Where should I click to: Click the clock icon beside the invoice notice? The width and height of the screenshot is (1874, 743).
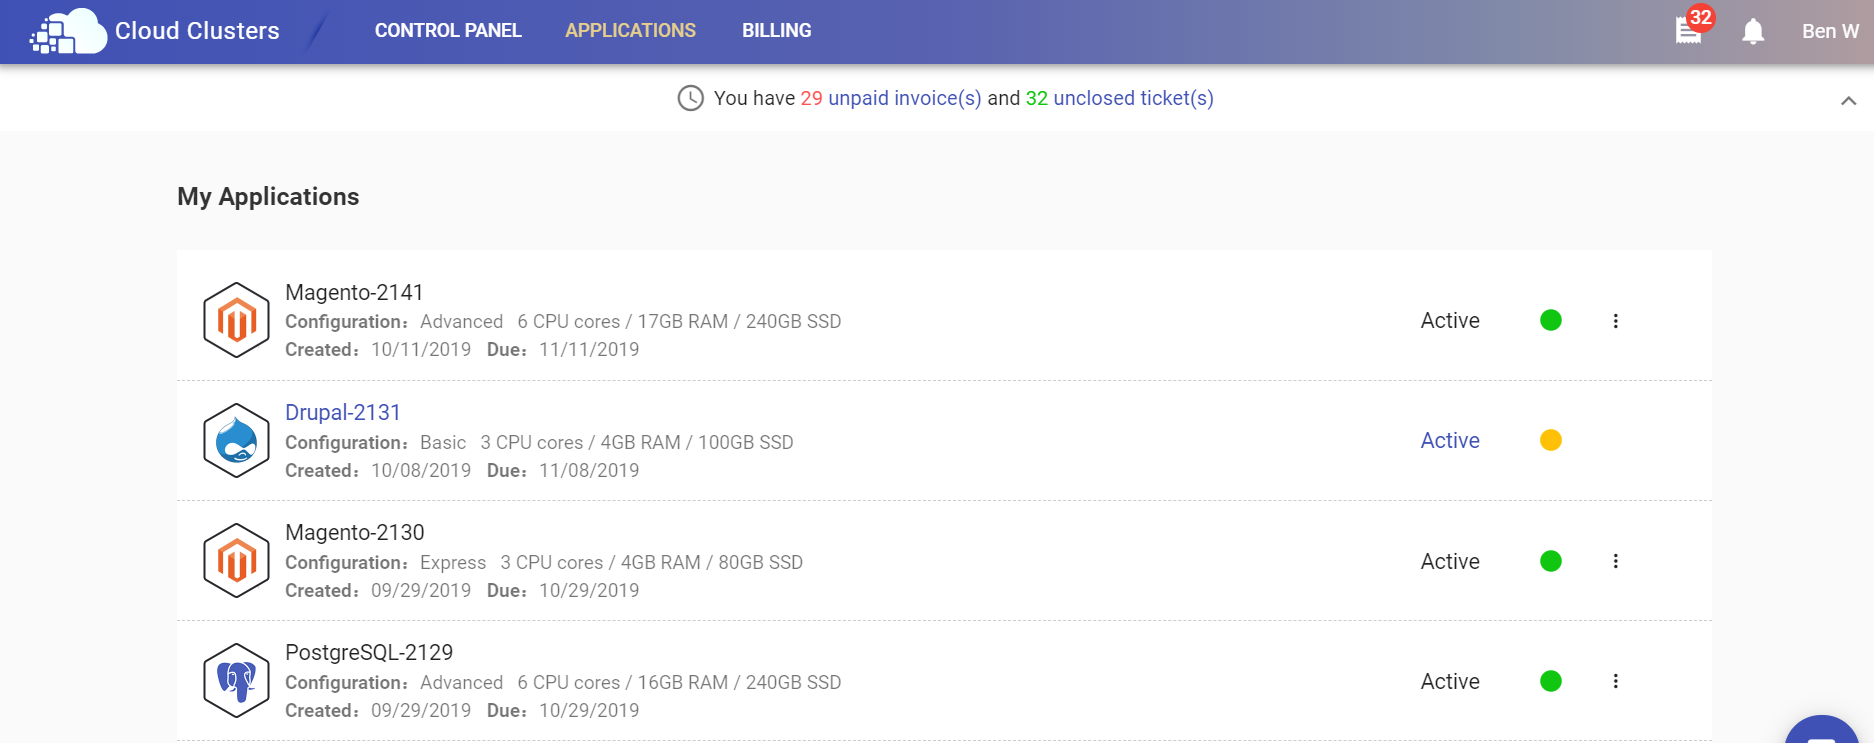click(690, 98)
